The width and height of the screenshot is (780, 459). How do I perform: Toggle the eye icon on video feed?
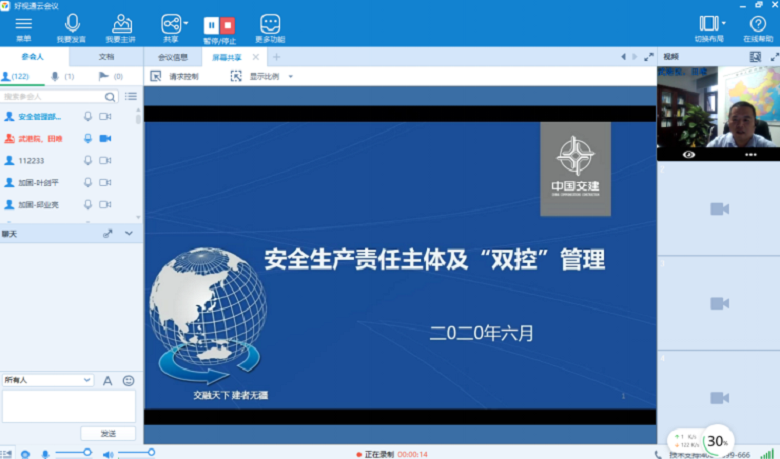click(688, 155)
